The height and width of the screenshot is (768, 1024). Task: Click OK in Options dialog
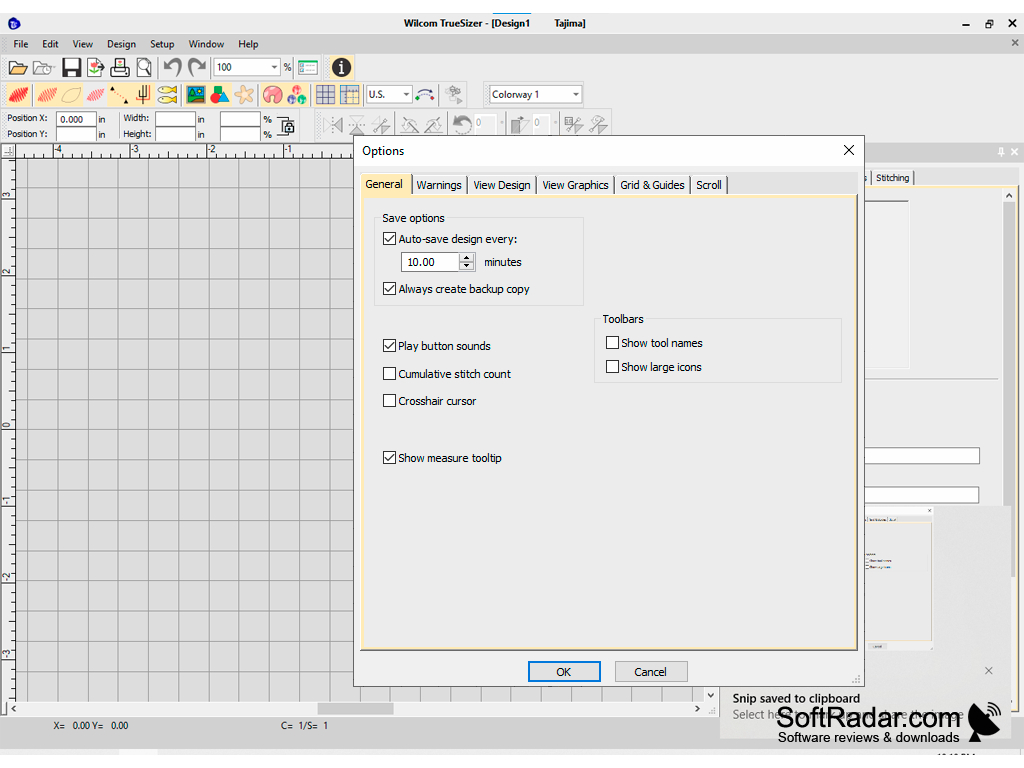[564, 671]
